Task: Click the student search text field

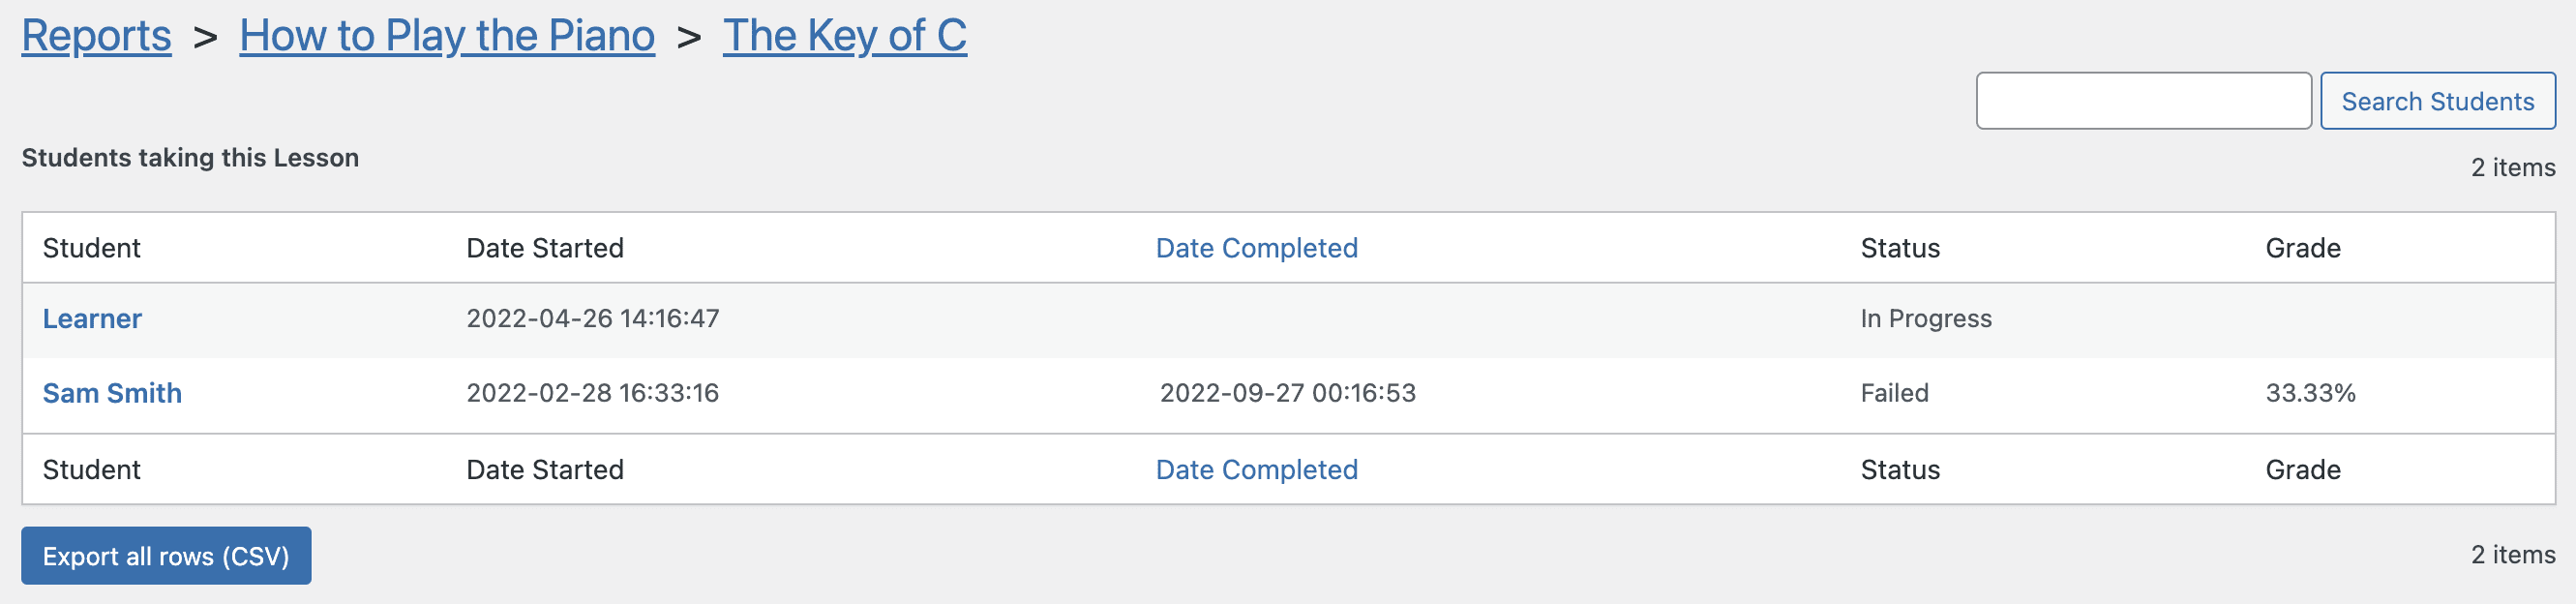Action: [2143, 101]
